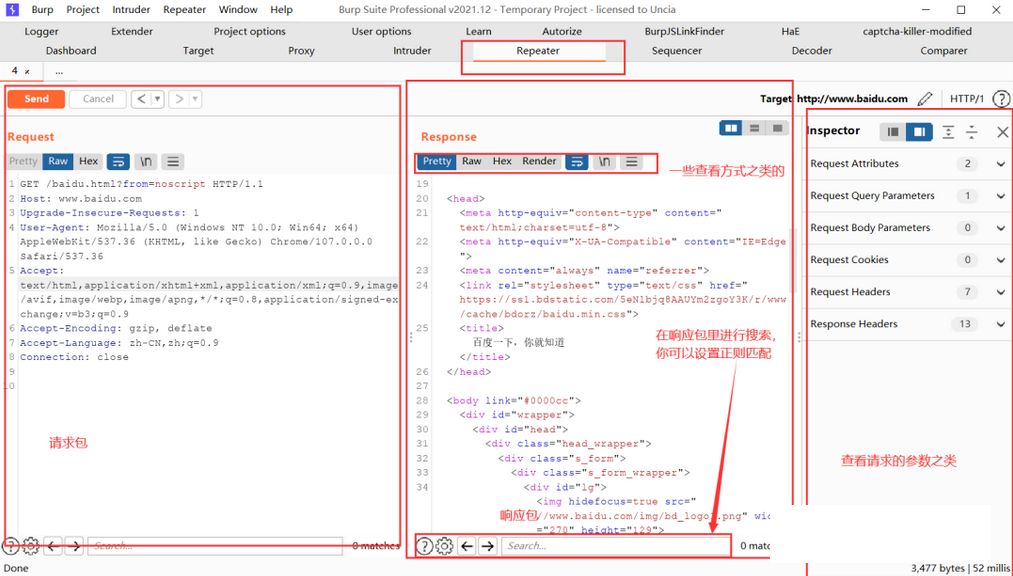Switch Response view to Pretty
Screen dimensions: 1013x576
coord(437,161)
